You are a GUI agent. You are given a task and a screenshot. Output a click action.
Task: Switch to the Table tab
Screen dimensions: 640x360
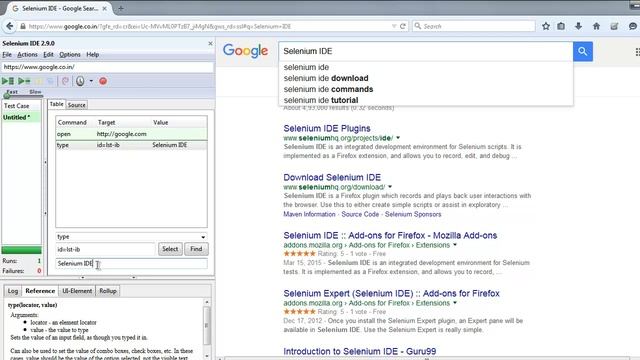[56, 104]
